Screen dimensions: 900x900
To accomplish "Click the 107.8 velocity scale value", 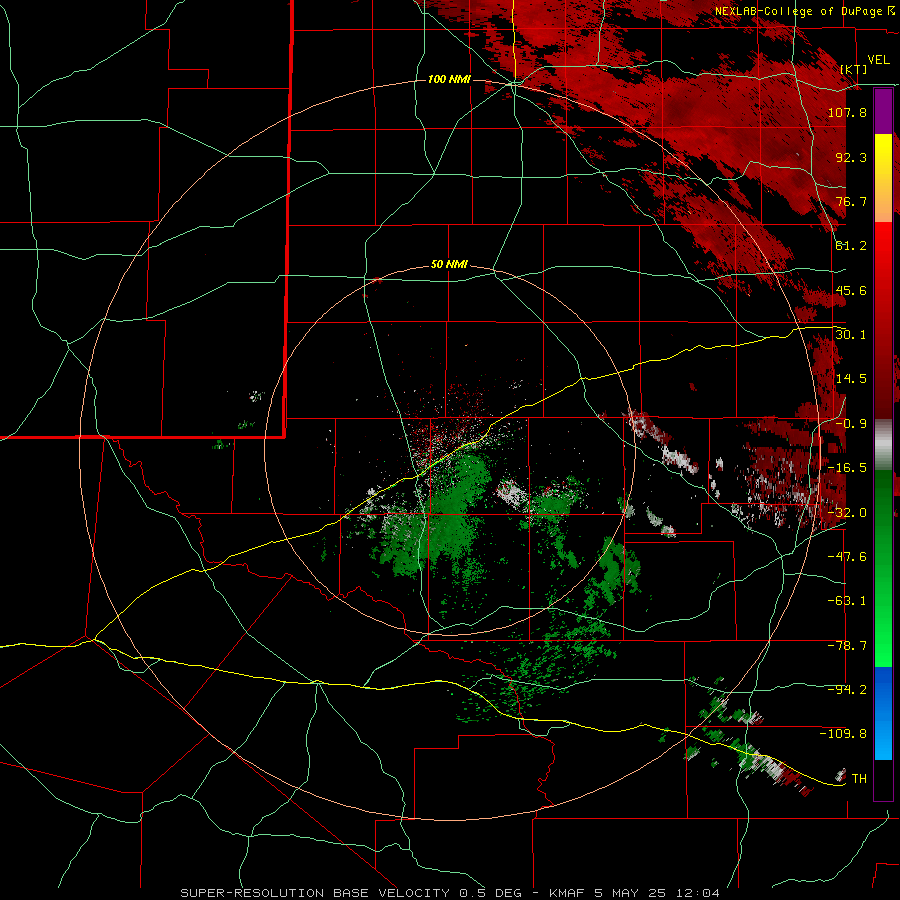I will point(847,112).
